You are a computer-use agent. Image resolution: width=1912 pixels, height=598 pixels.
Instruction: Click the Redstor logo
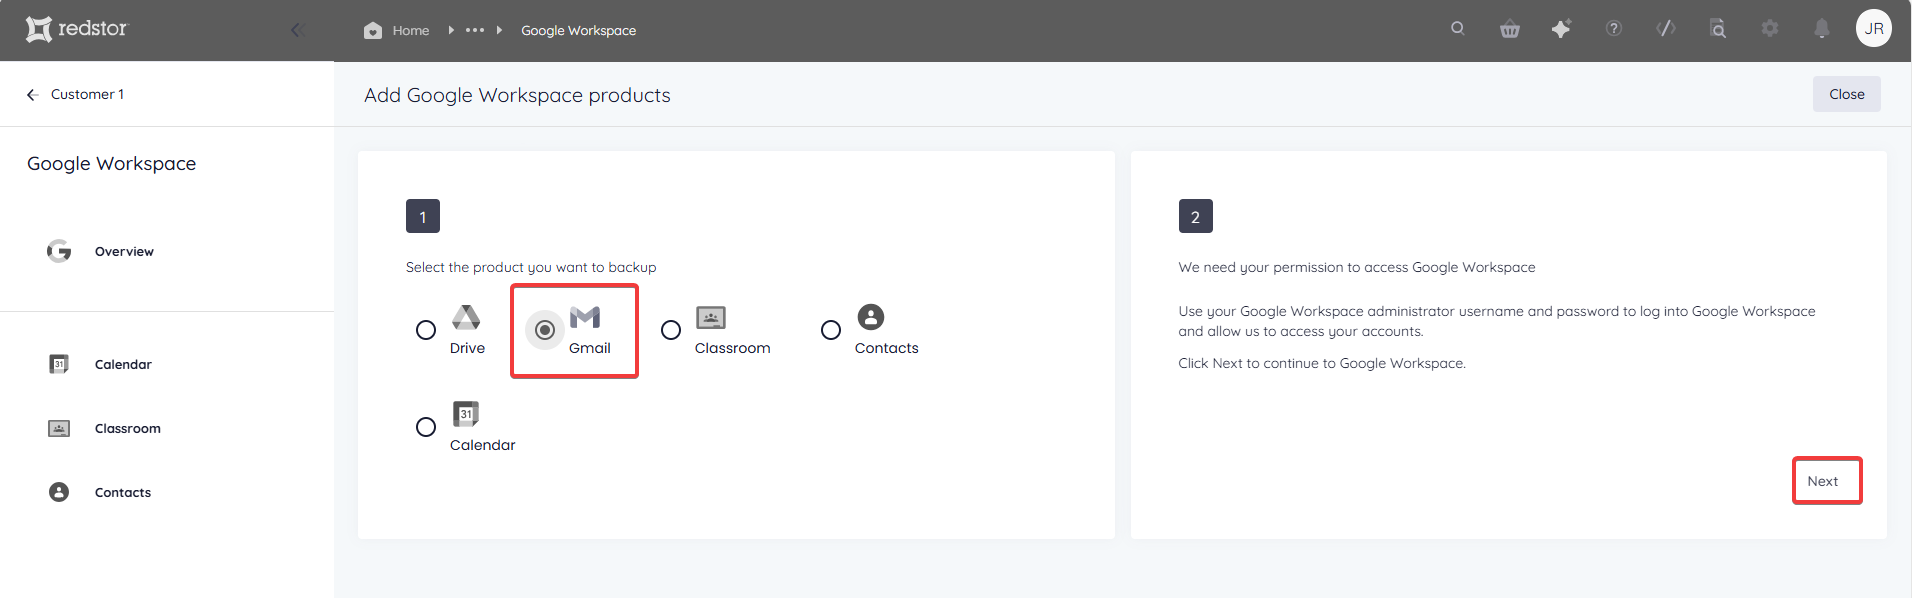tap(77, 29)
